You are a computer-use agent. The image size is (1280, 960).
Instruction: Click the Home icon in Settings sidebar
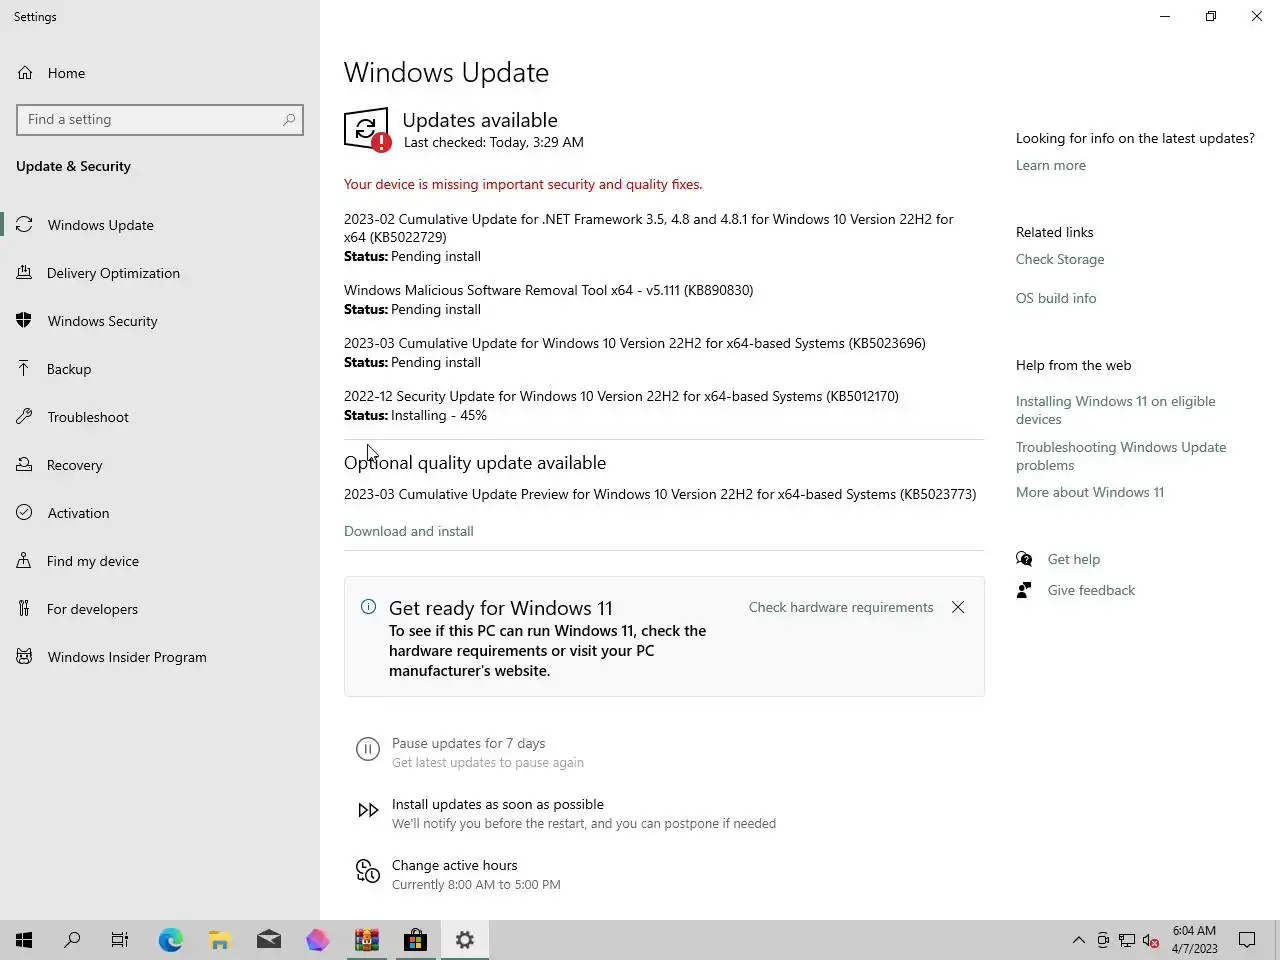pyautogui.click(x=25, y=73)
